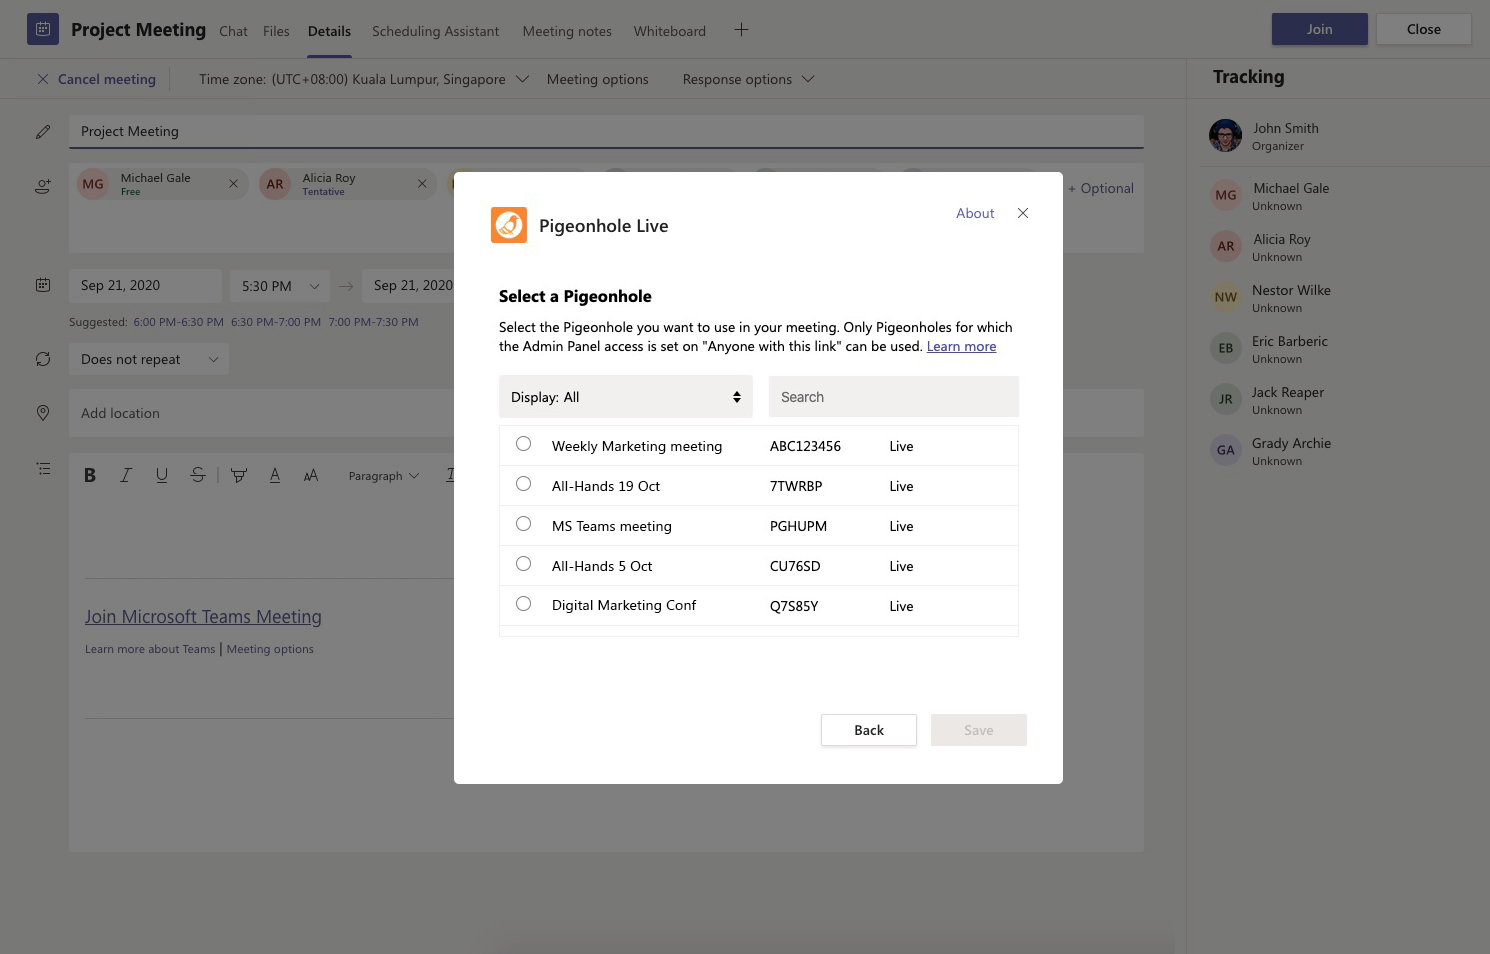
Task: Toggle bold formatting
Action: pyautogui.click(x=90, y=475)
